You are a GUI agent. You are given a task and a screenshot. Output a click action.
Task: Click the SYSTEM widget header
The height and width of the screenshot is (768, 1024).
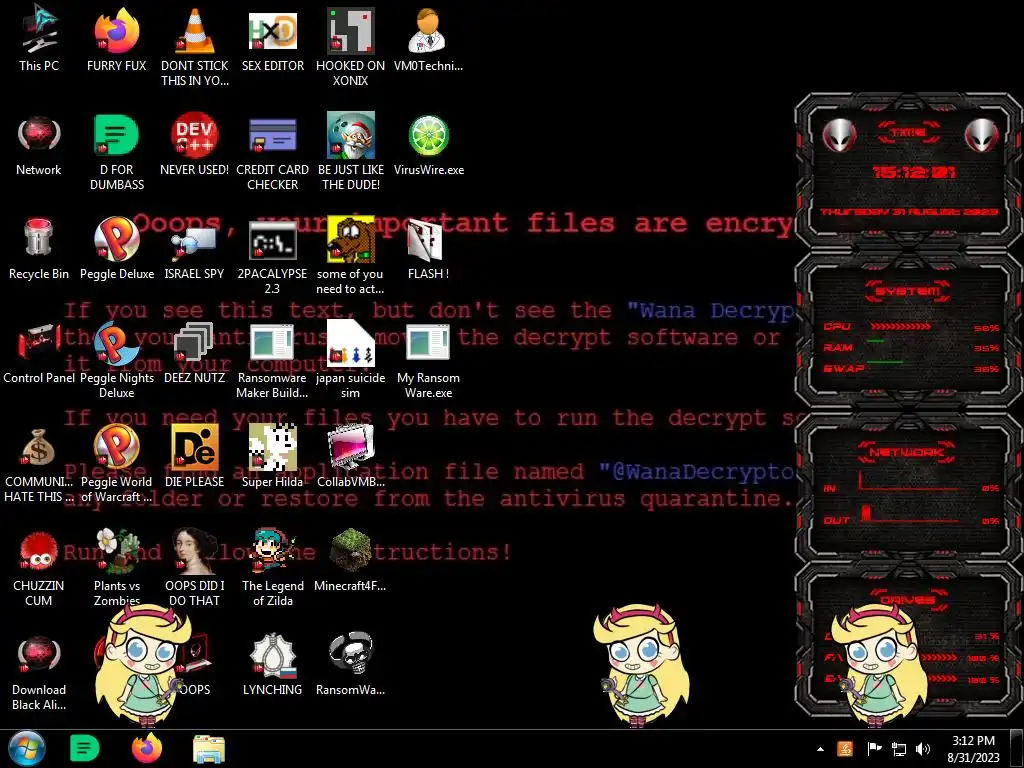pyautogui.click(x=908, y=291)
